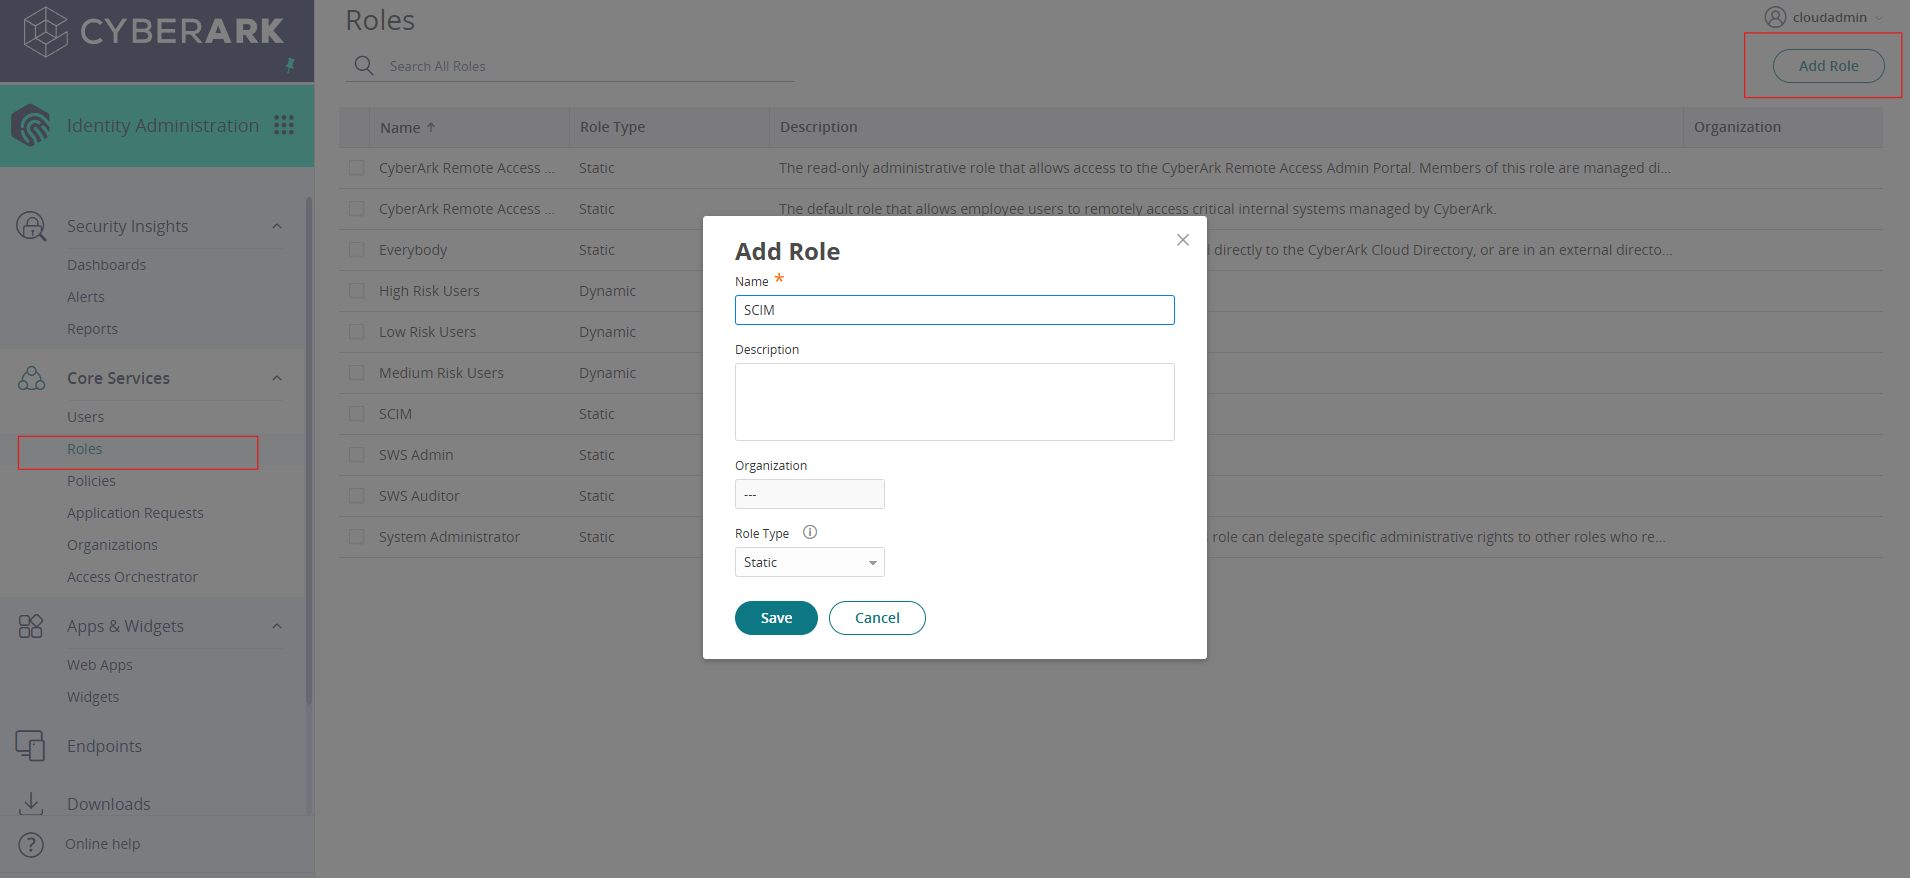Open Policies in the sidebar
The image size is (1910, 878).
[91, 481]
